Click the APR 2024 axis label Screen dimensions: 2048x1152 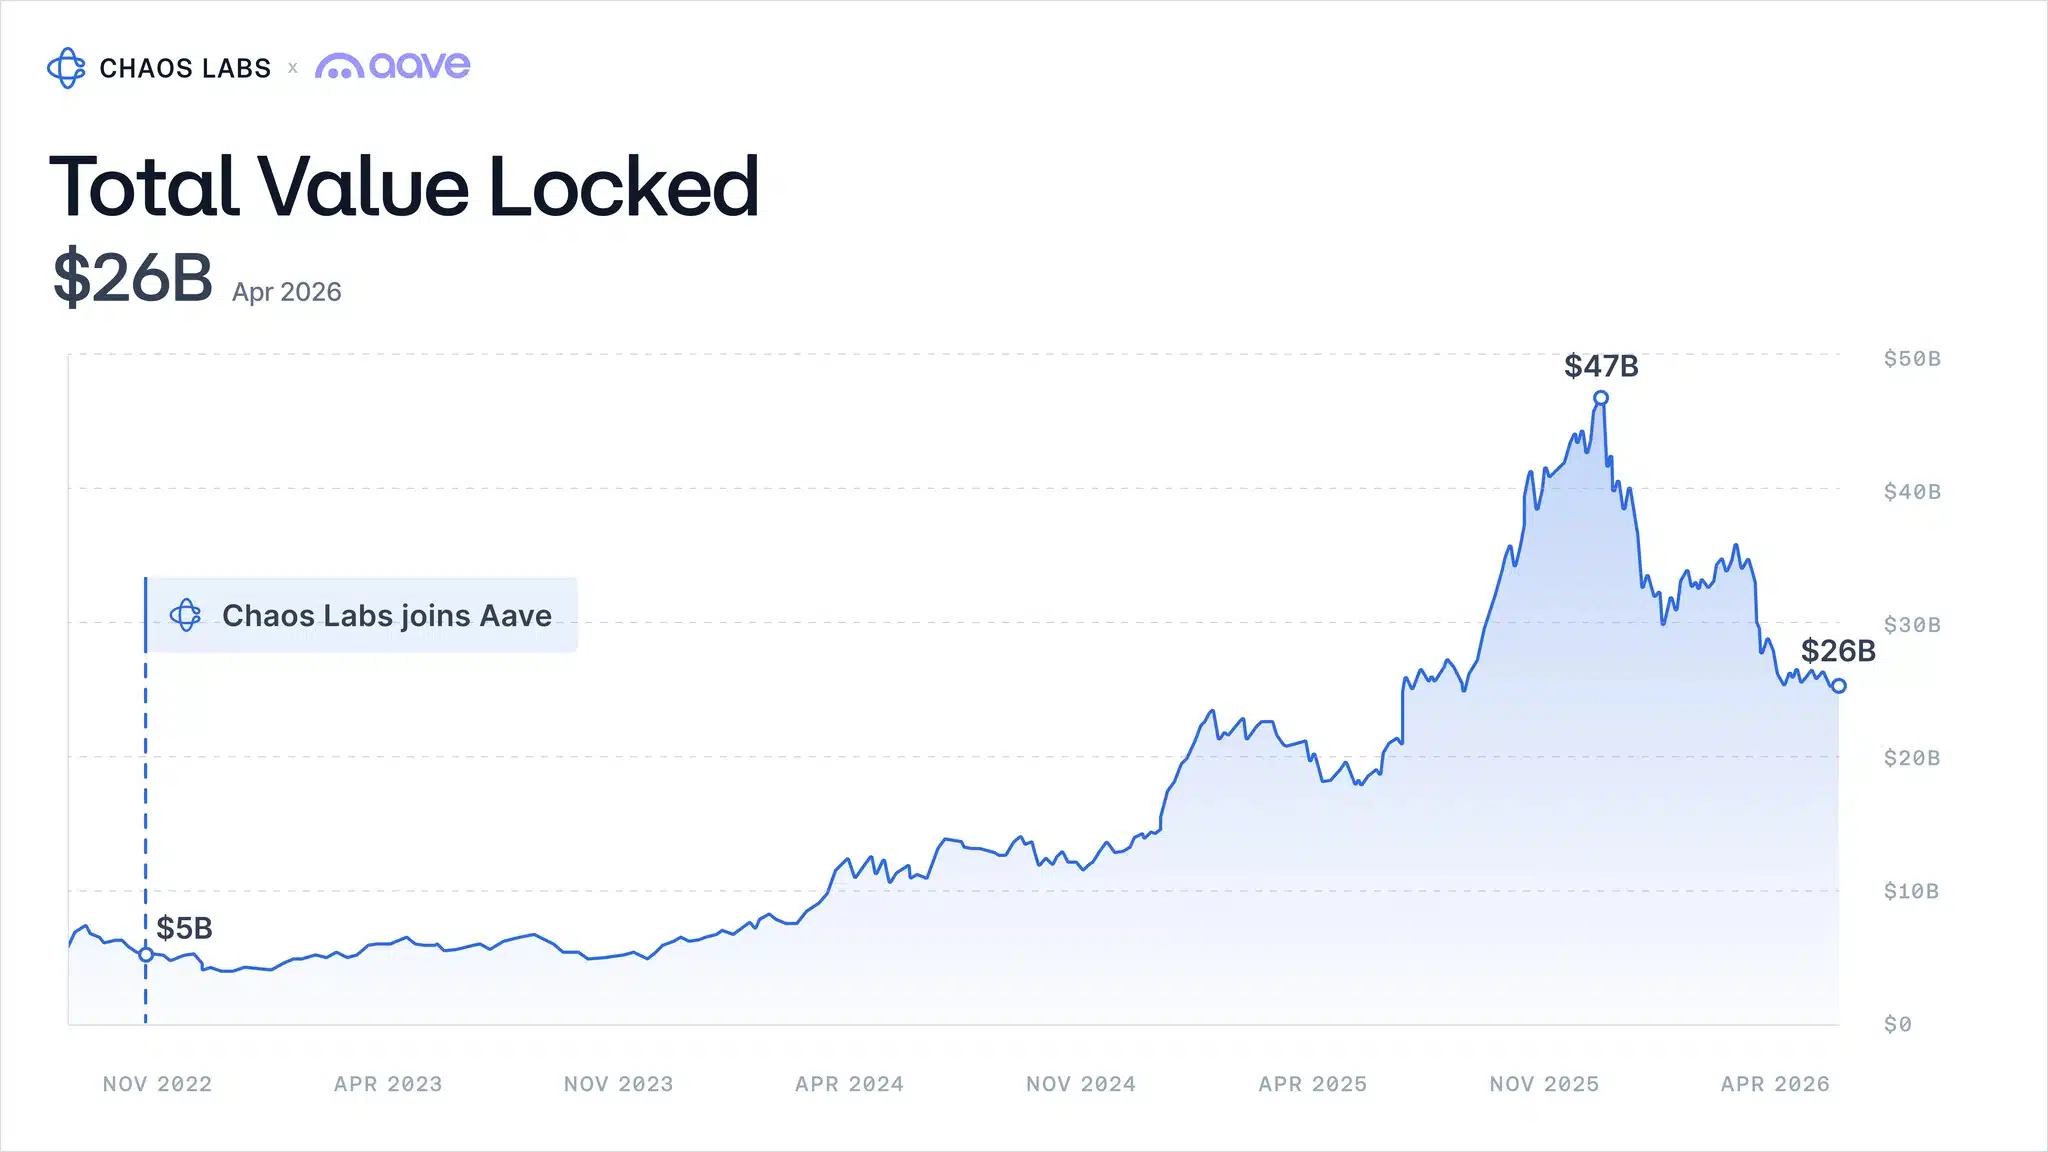(849, 1084)
